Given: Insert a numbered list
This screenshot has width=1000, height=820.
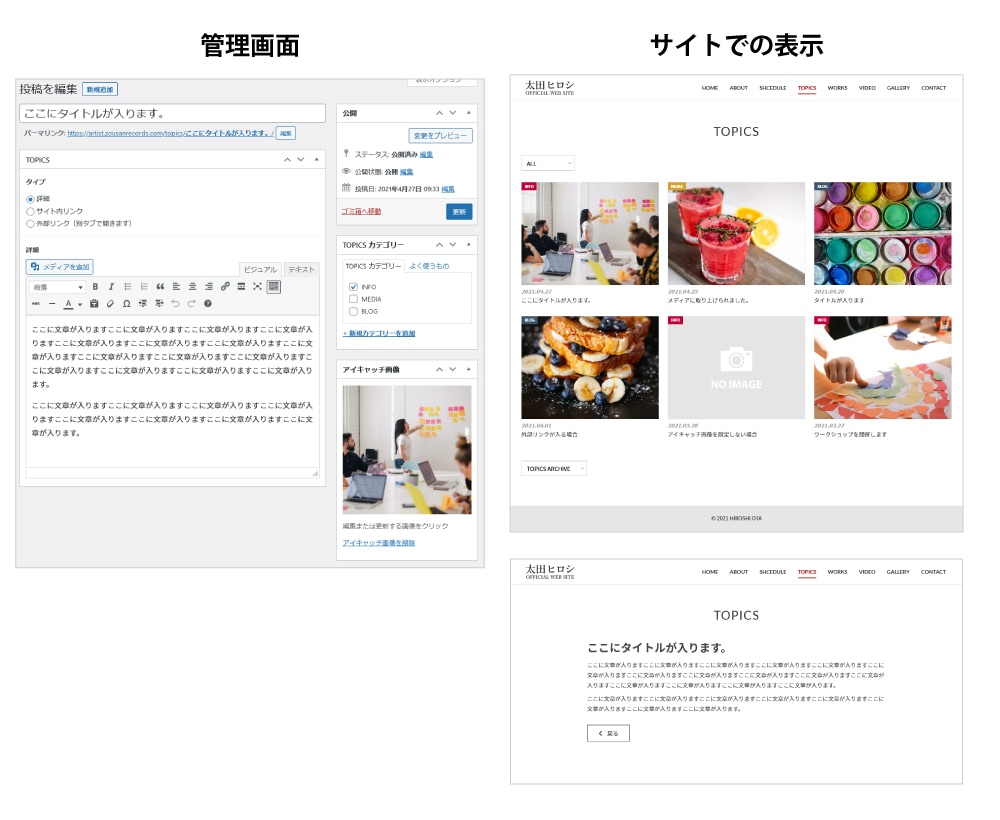Looking at the screenshot, I should (143, 287).
